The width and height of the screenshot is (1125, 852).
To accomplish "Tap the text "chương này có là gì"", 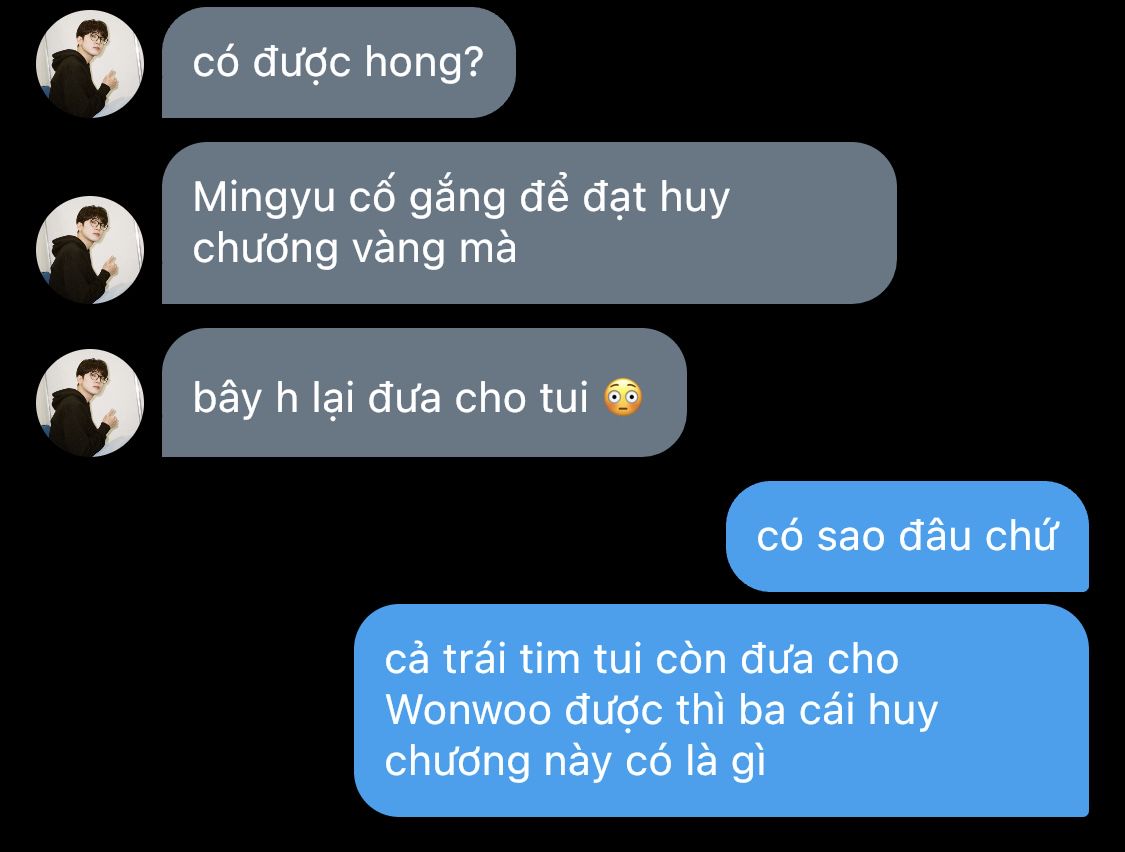I will point(575,762).
